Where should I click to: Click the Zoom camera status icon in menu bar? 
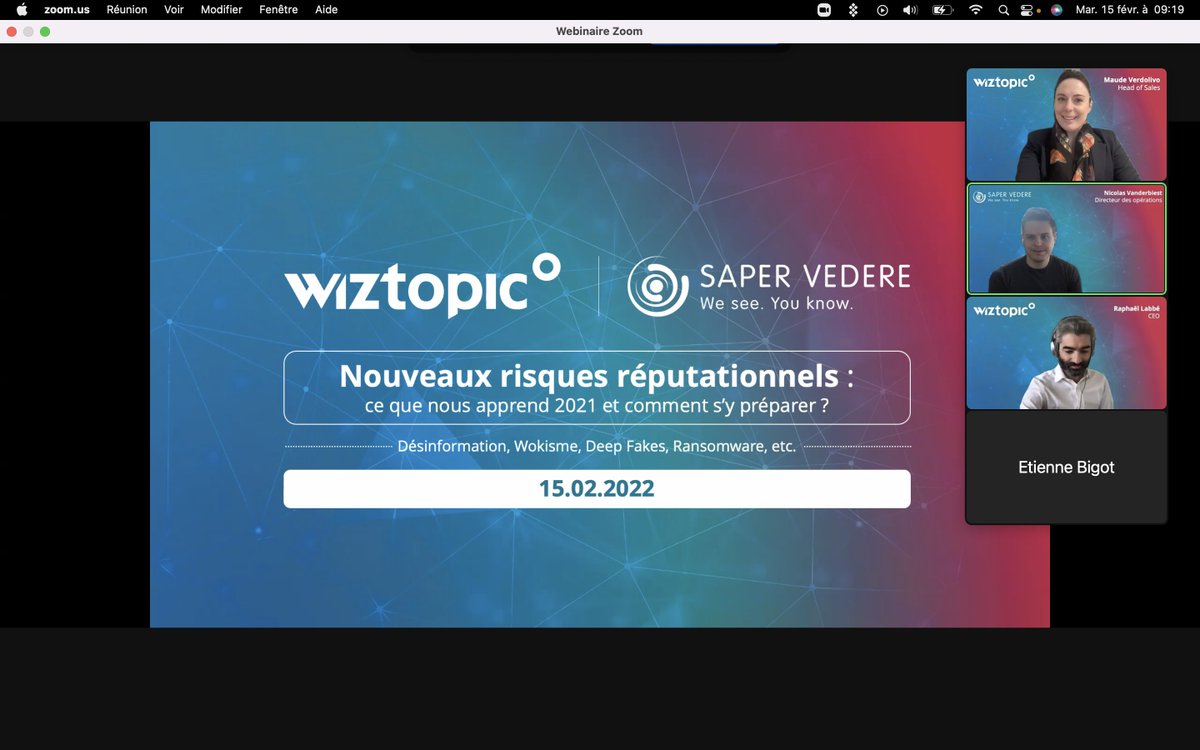click(825, 9)
